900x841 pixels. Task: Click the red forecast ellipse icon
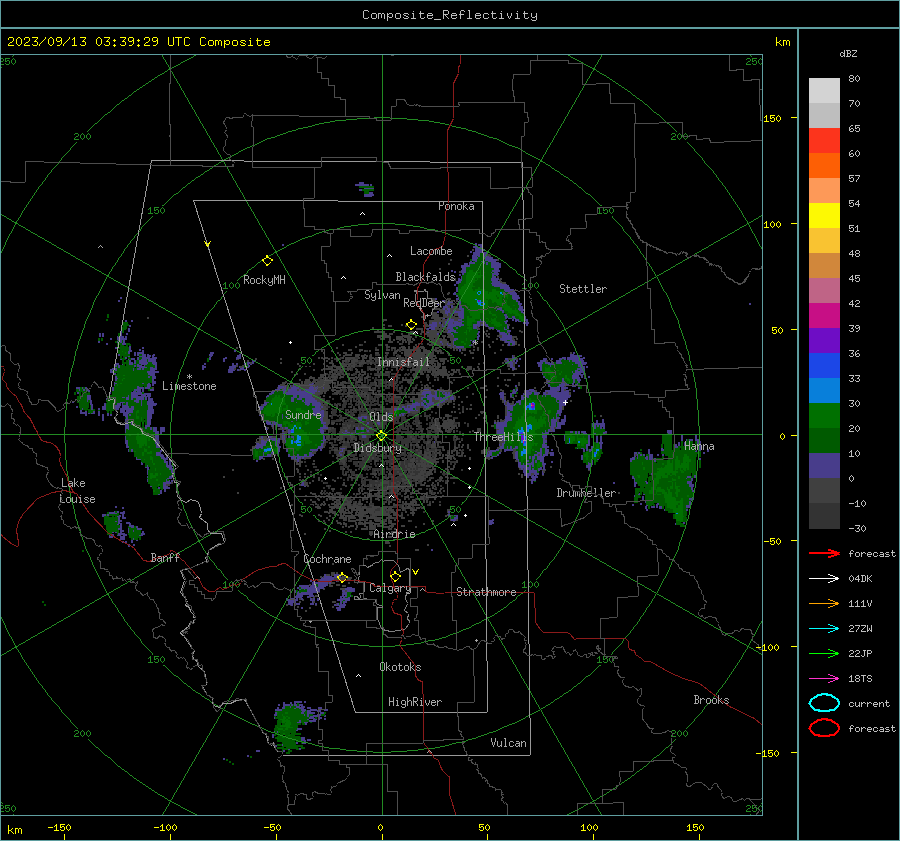[824, 728]
